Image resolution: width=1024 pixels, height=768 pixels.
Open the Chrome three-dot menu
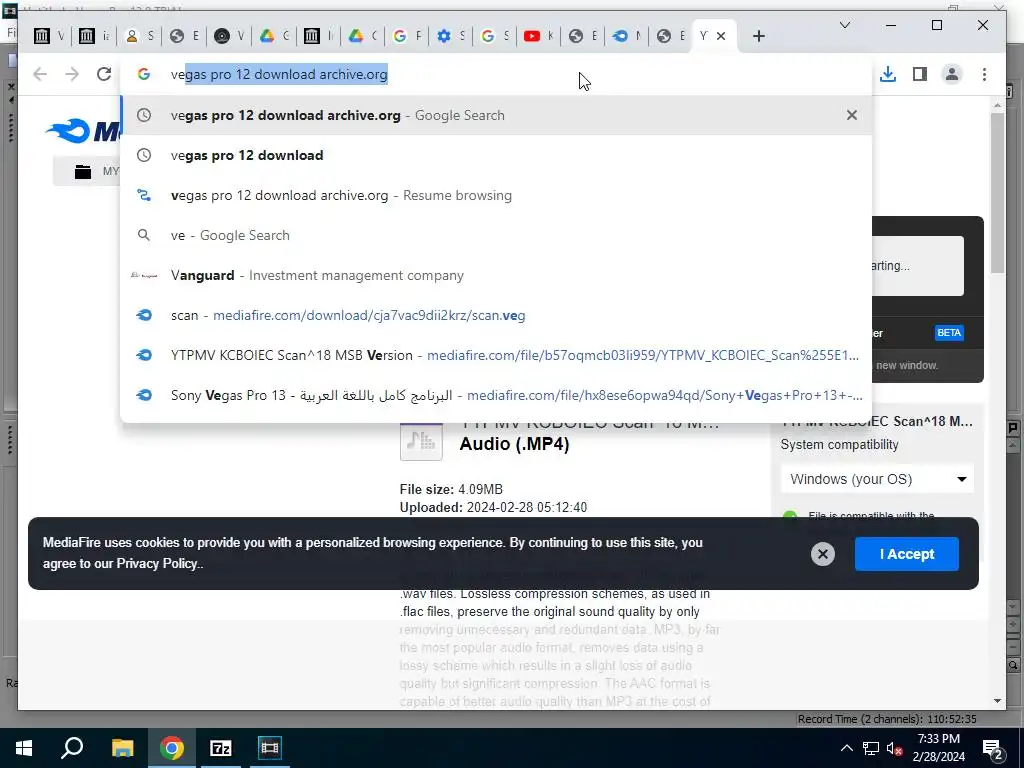coord(984,74)
